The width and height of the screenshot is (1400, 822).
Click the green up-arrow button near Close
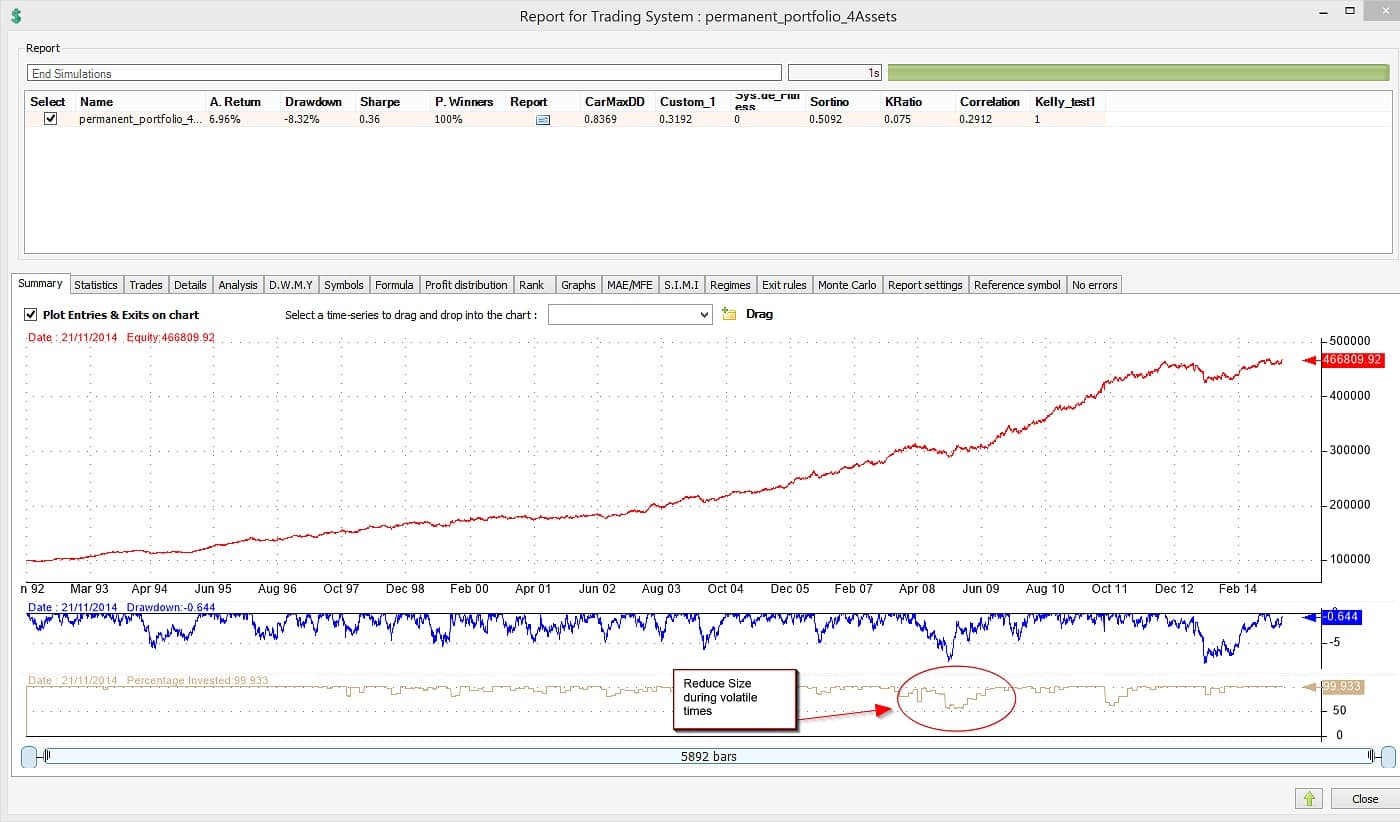point(1308,798)
